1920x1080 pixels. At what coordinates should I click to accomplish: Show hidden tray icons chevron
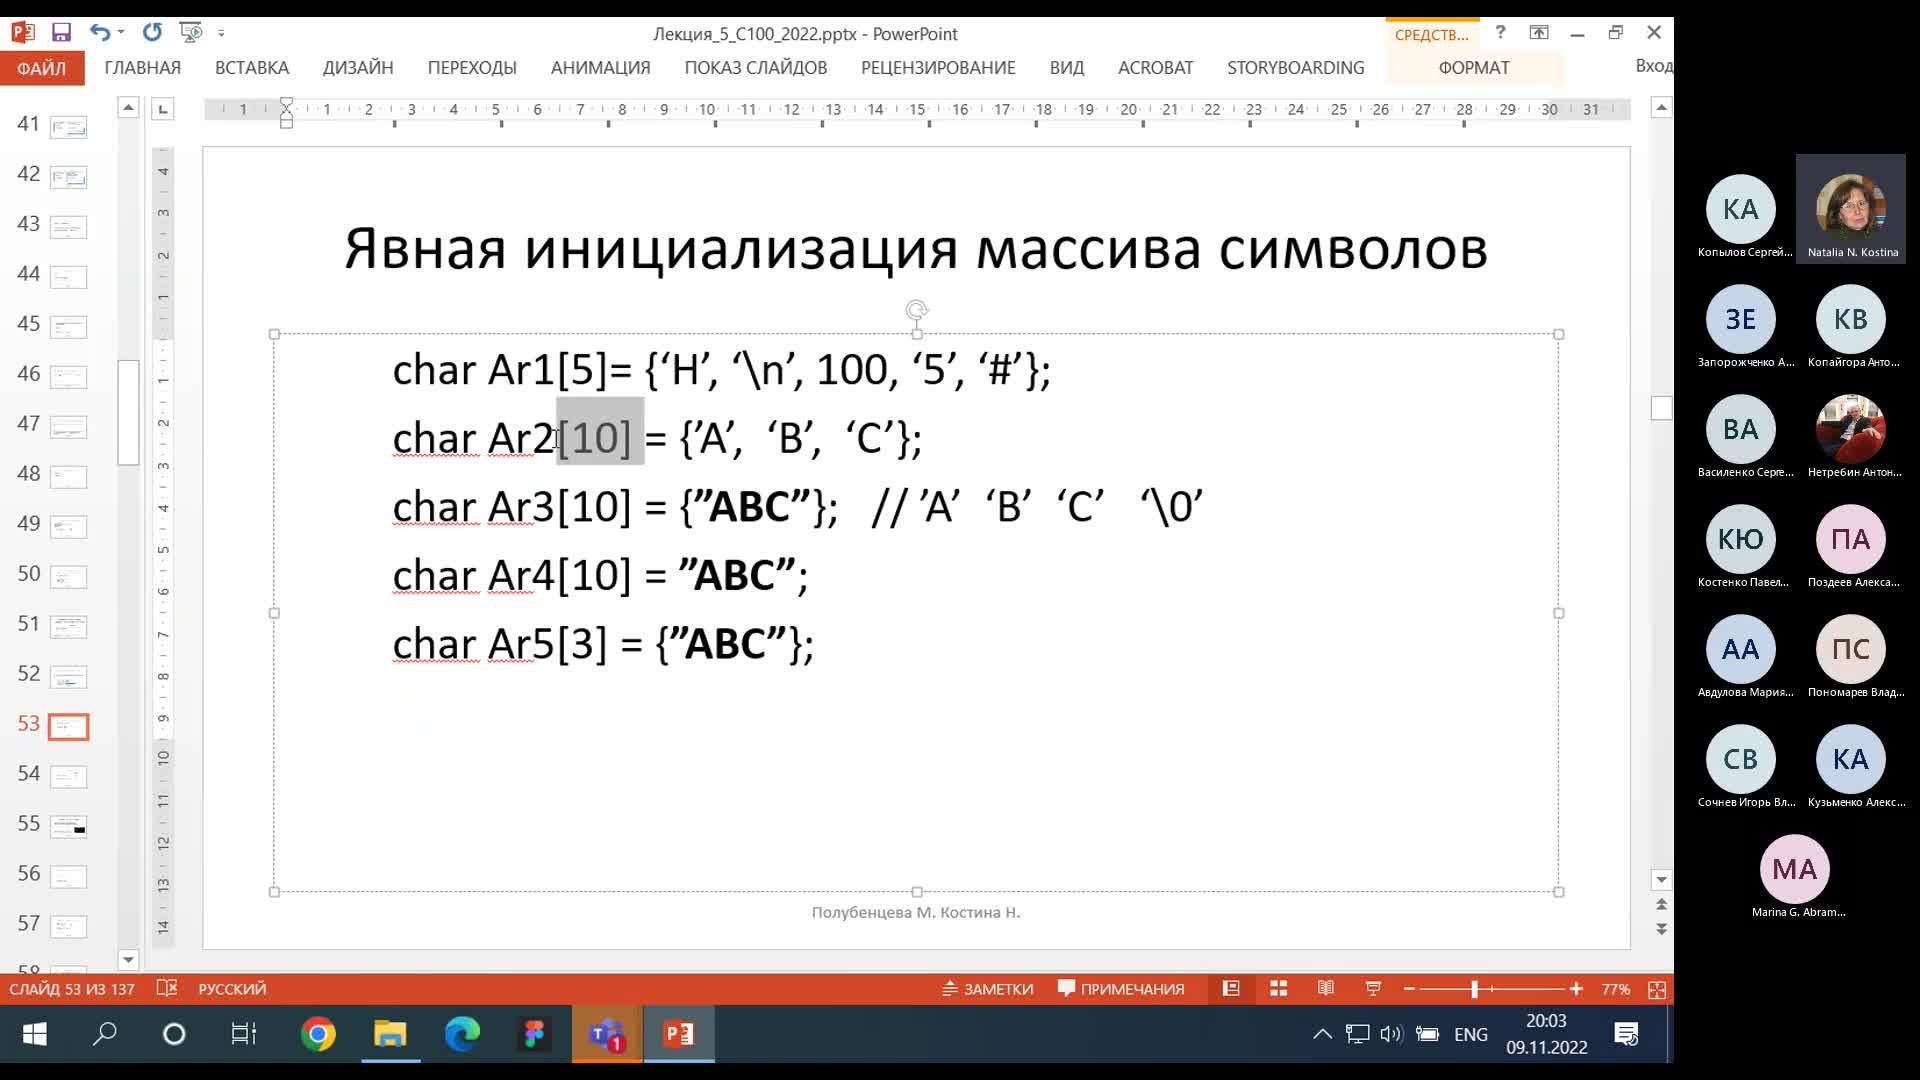[1322, 1034]
